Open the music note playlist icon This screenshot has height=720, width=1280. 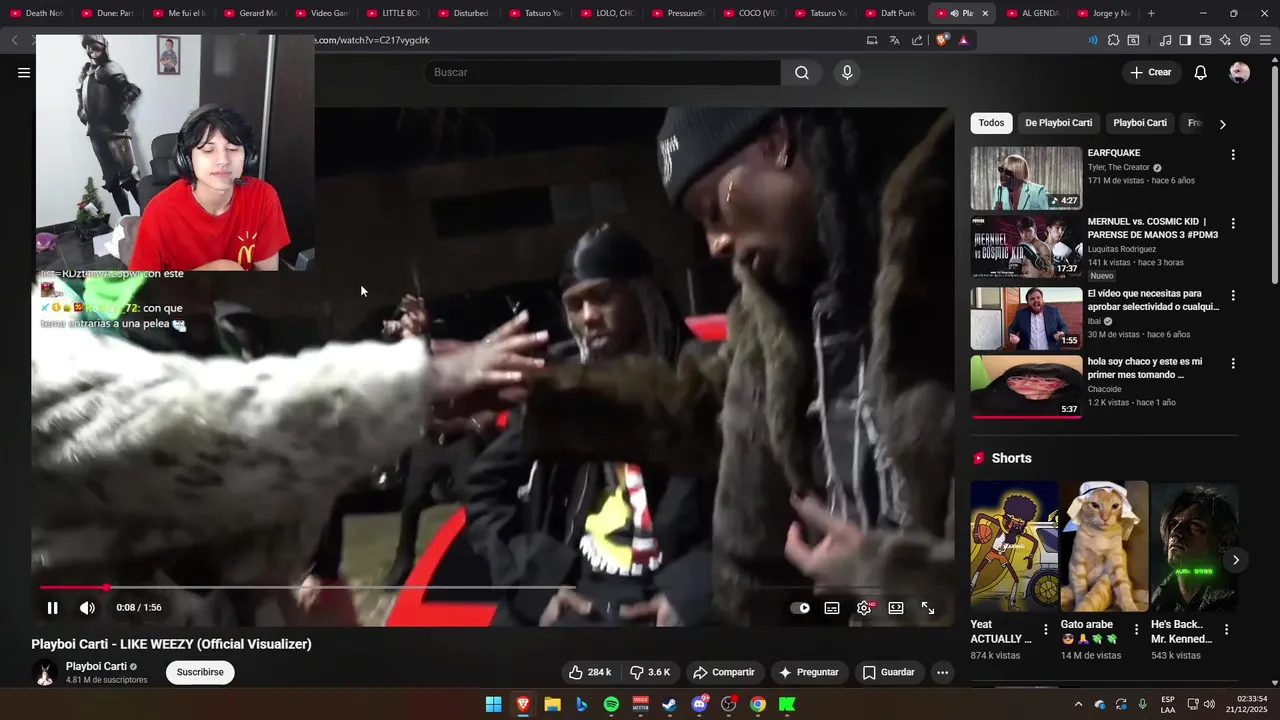pyautogui.click(x=1165, y=40)
